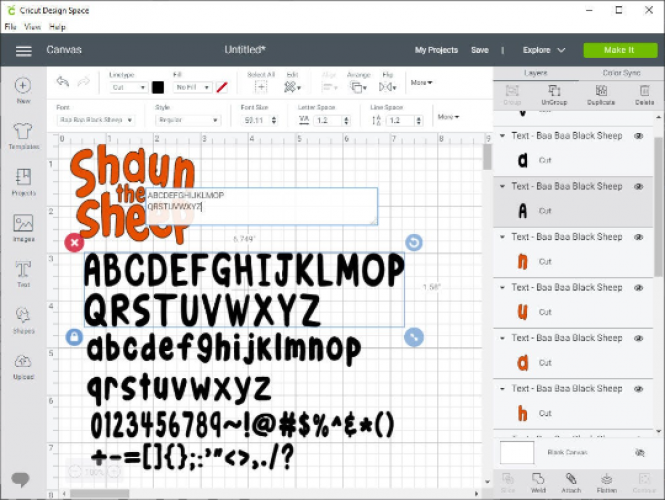The image size is (665, 500).
Task: Click the lock proportions handle
Action: click(x=74, y=338)
